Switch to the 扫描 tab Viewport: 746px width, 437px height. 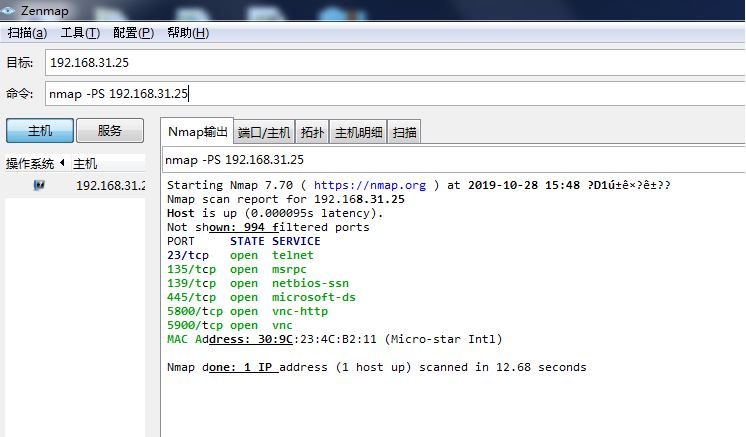(404, 132)
